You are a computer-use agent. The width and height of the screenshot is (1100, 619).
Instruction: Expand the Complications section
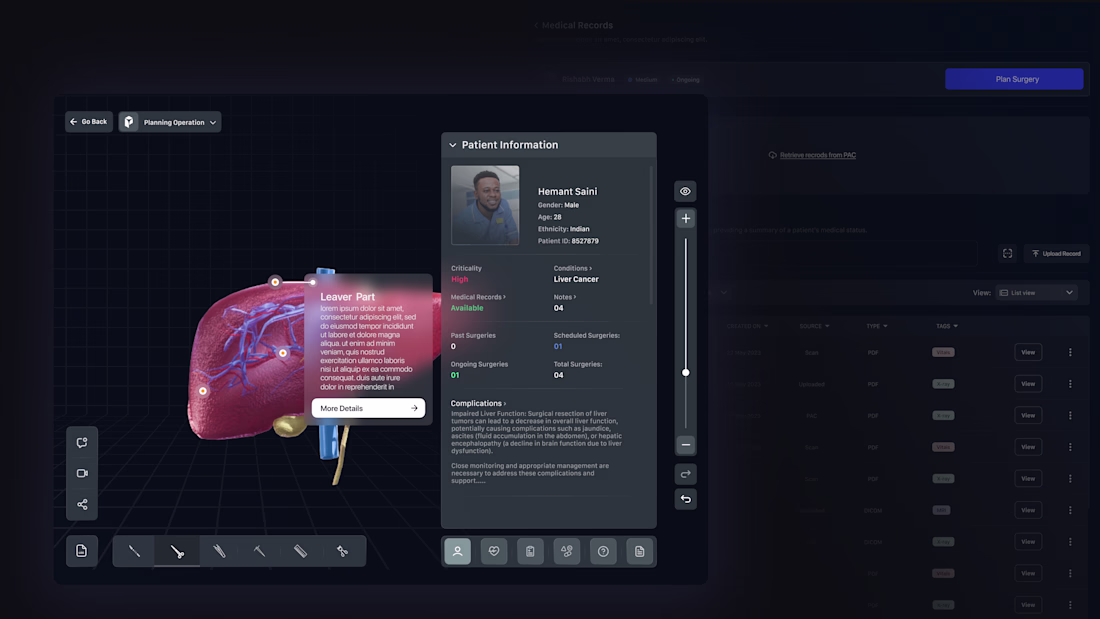tap(478, 404)
